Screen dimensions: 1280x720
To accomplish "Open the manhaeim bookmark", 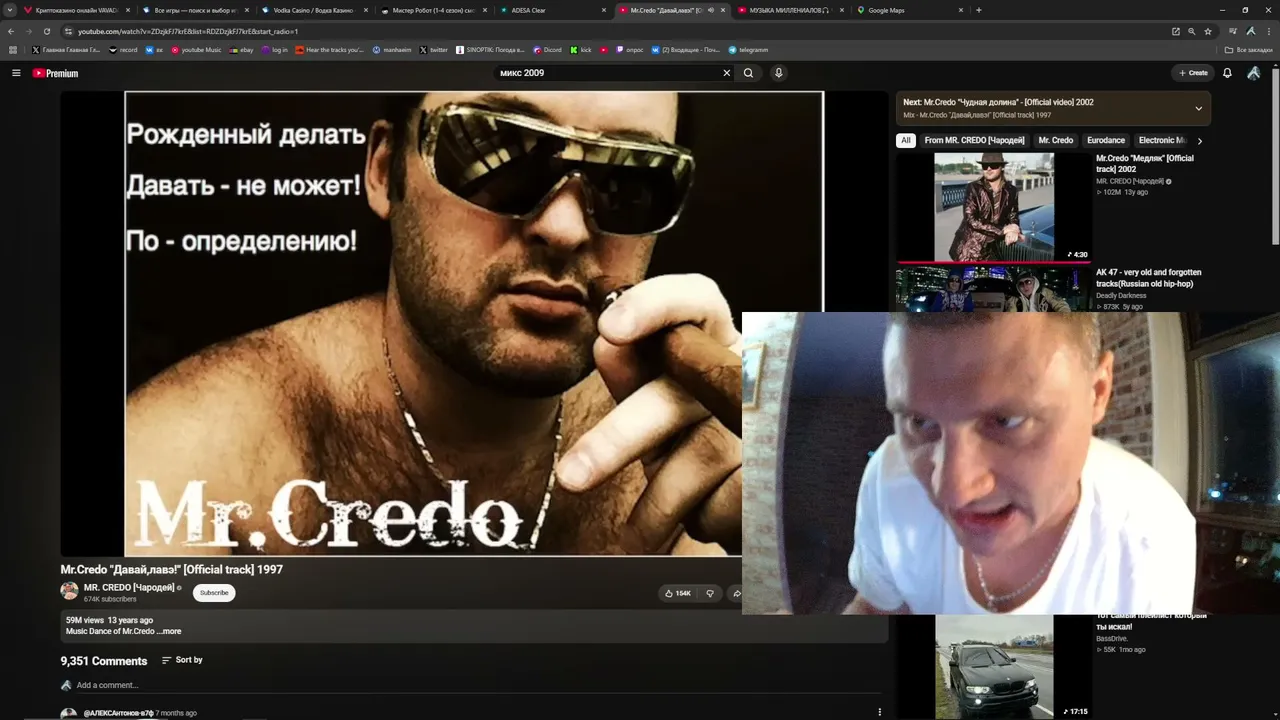I will coord(392,50).
